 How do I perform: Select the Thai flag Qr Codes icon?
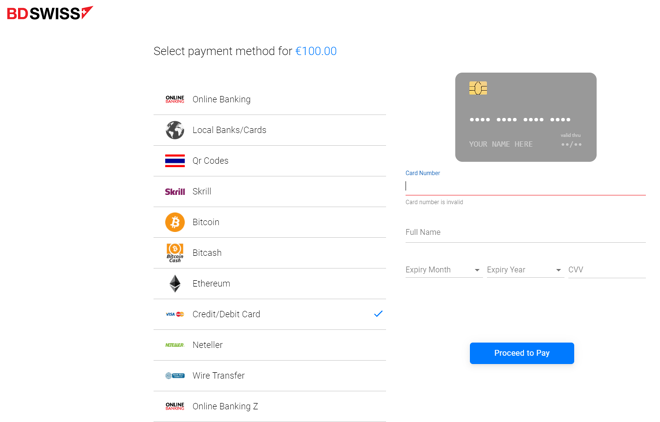pyautogui.click(x=175, y=161)
